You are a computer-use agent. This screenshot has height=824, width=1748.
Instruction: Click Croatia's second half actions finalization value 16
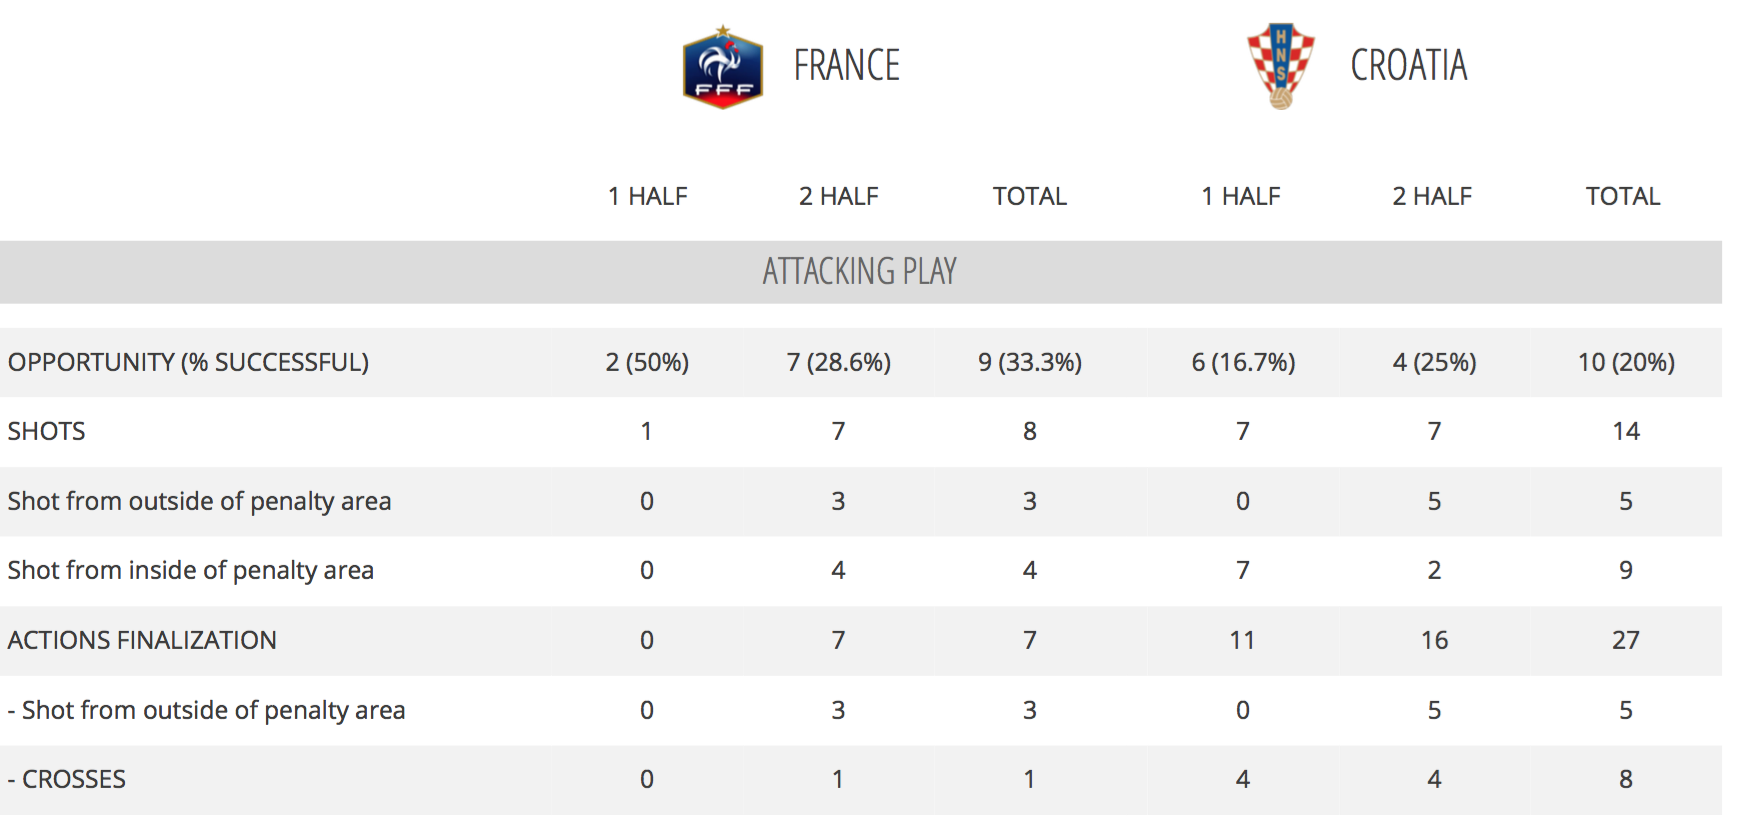1434,640
